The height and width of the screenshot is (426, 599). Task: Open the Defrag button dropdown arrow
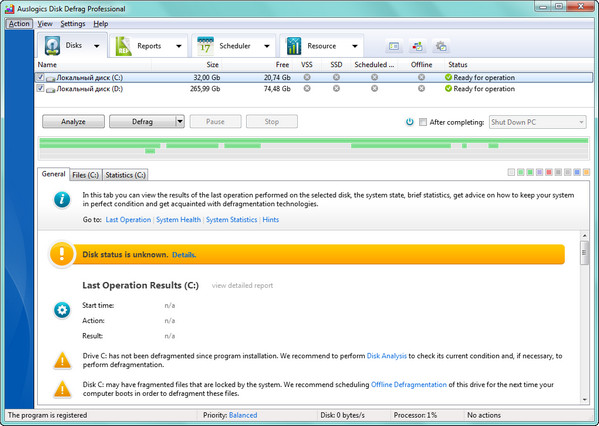pos(180,122)
